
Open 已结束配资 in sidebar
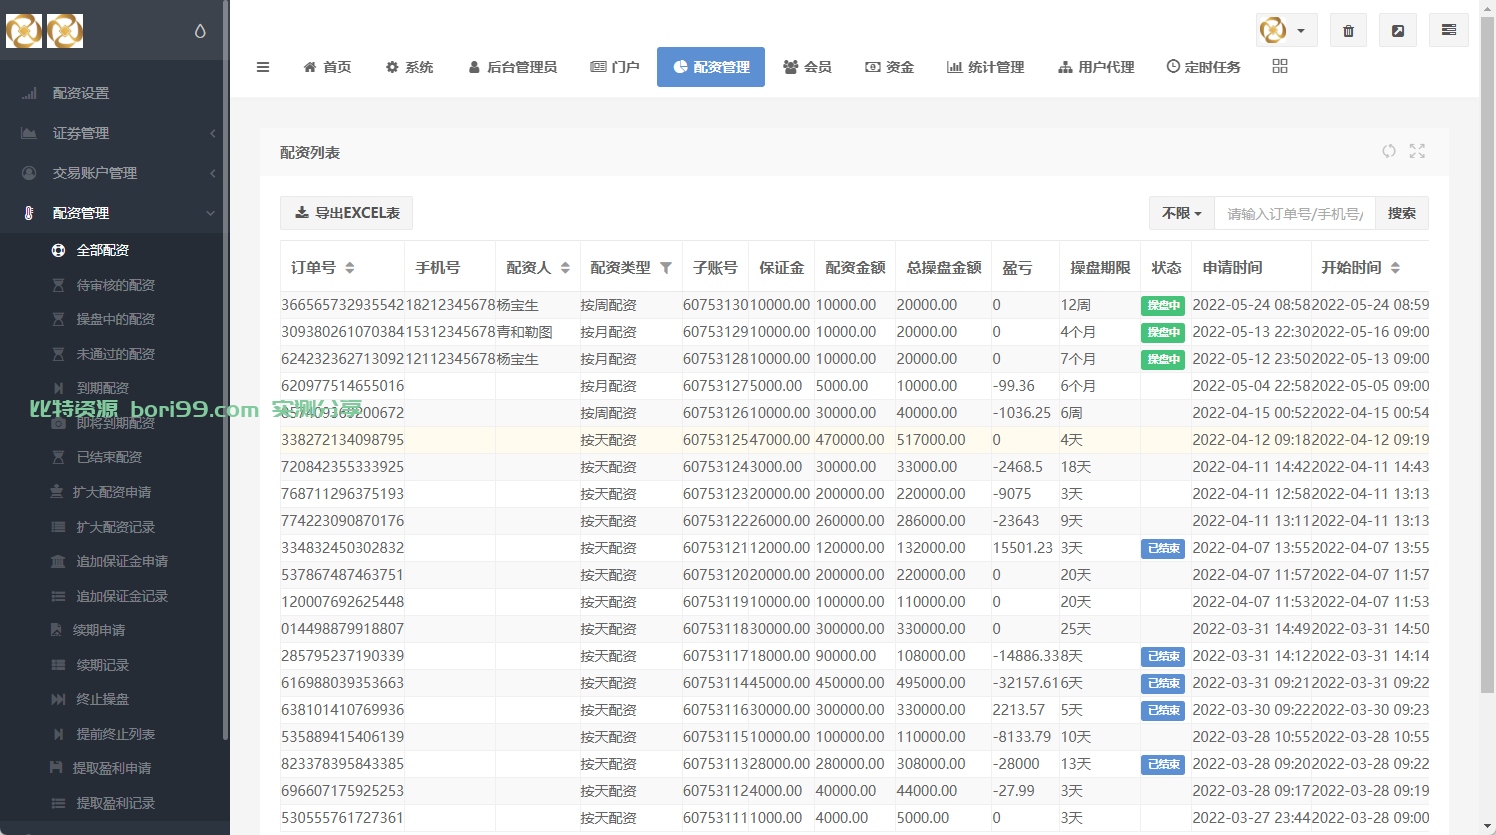tap(109, 457)
